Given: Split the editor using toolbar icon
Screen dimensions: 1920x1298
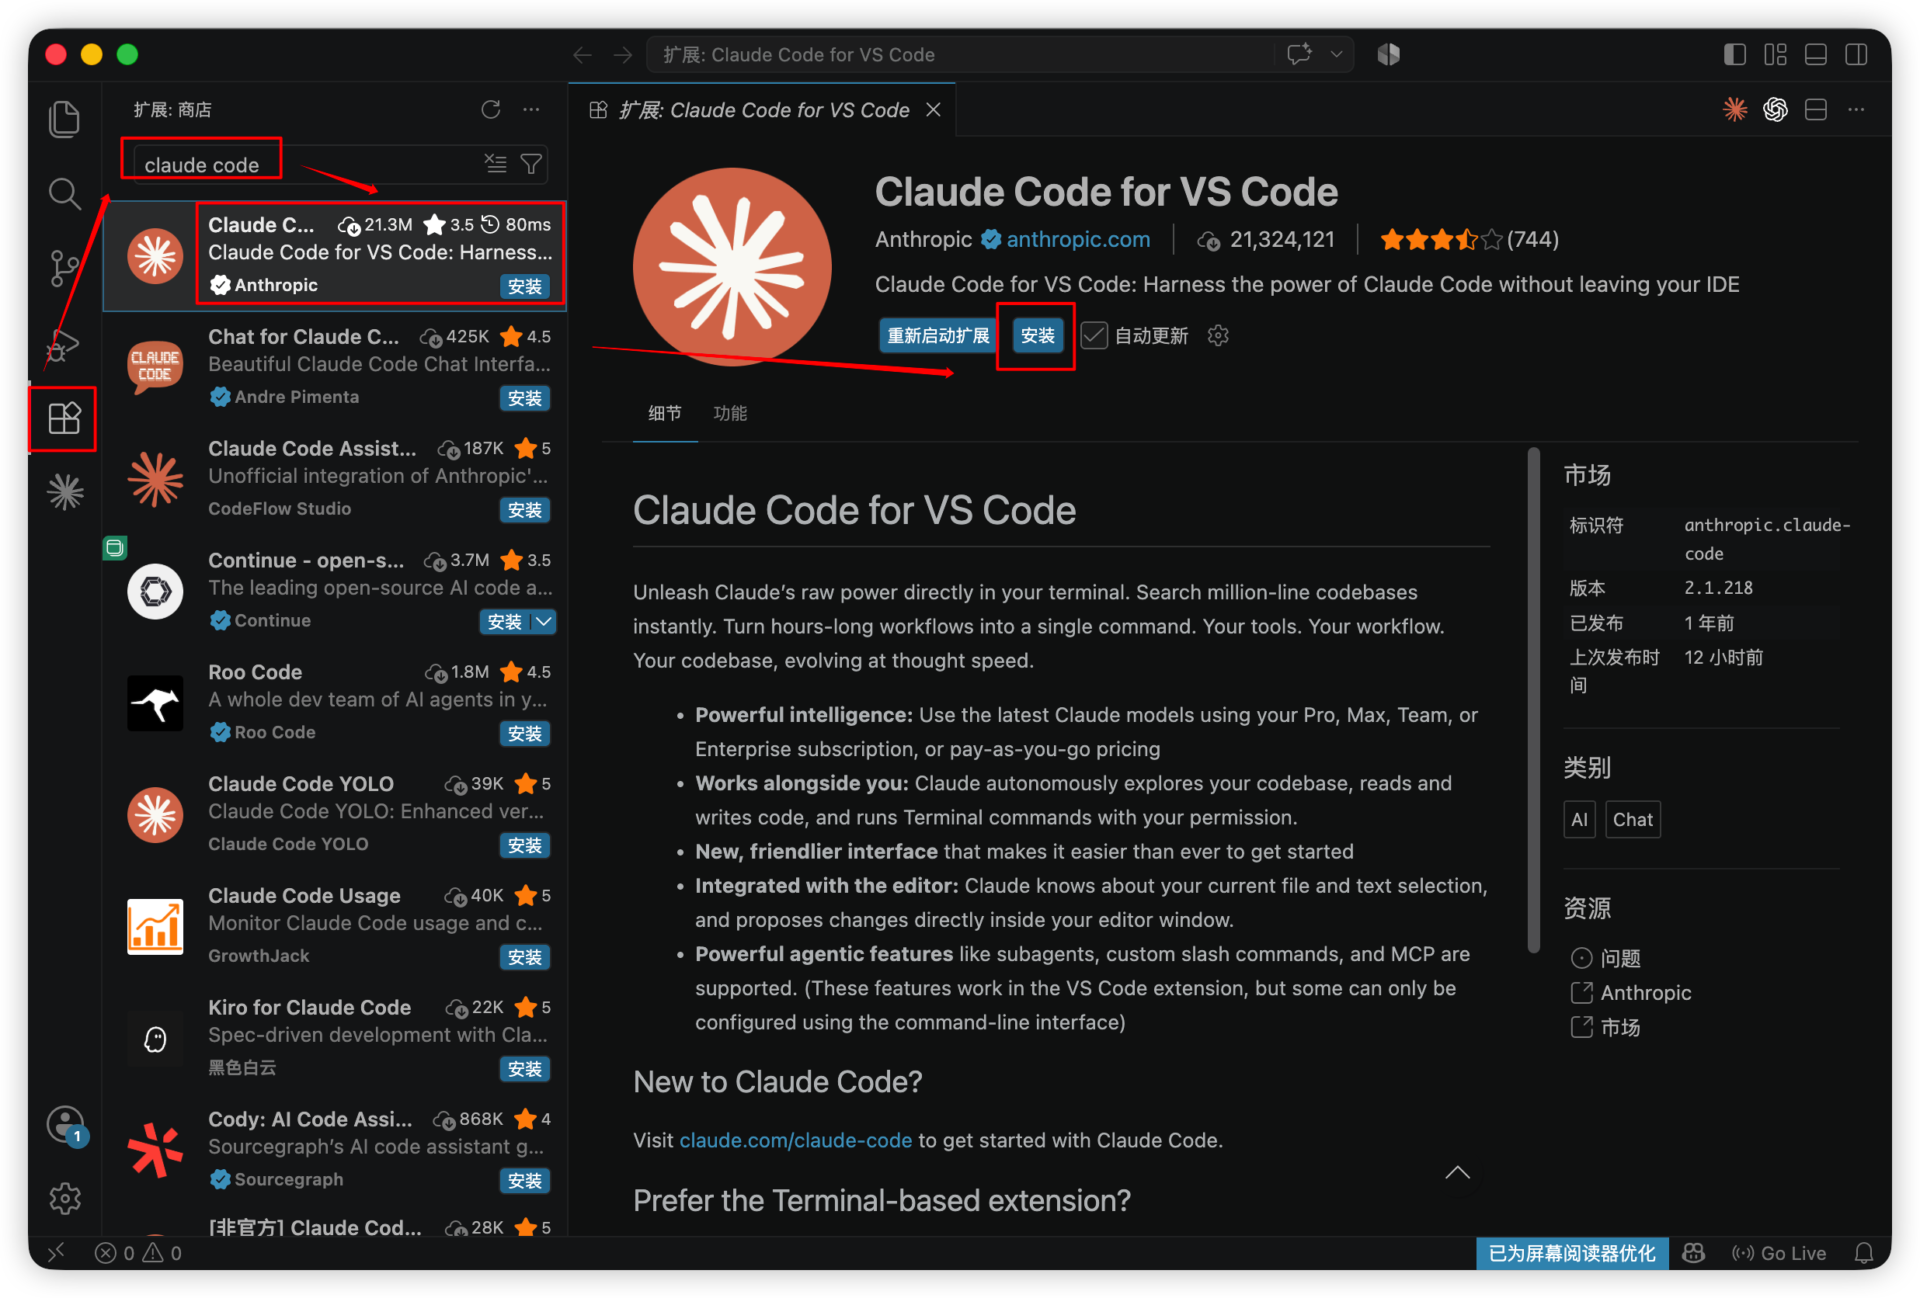Looking at the screenshot, I should (x=1816, y=110).
